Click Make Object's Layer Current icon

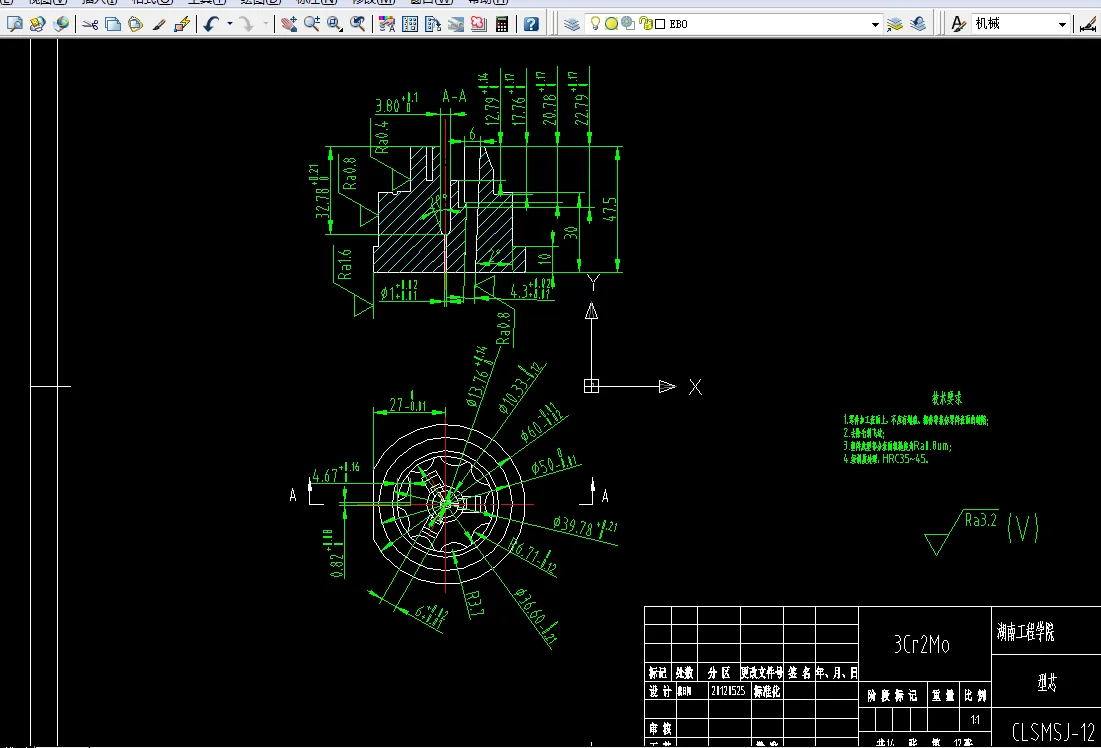point(895,25)
